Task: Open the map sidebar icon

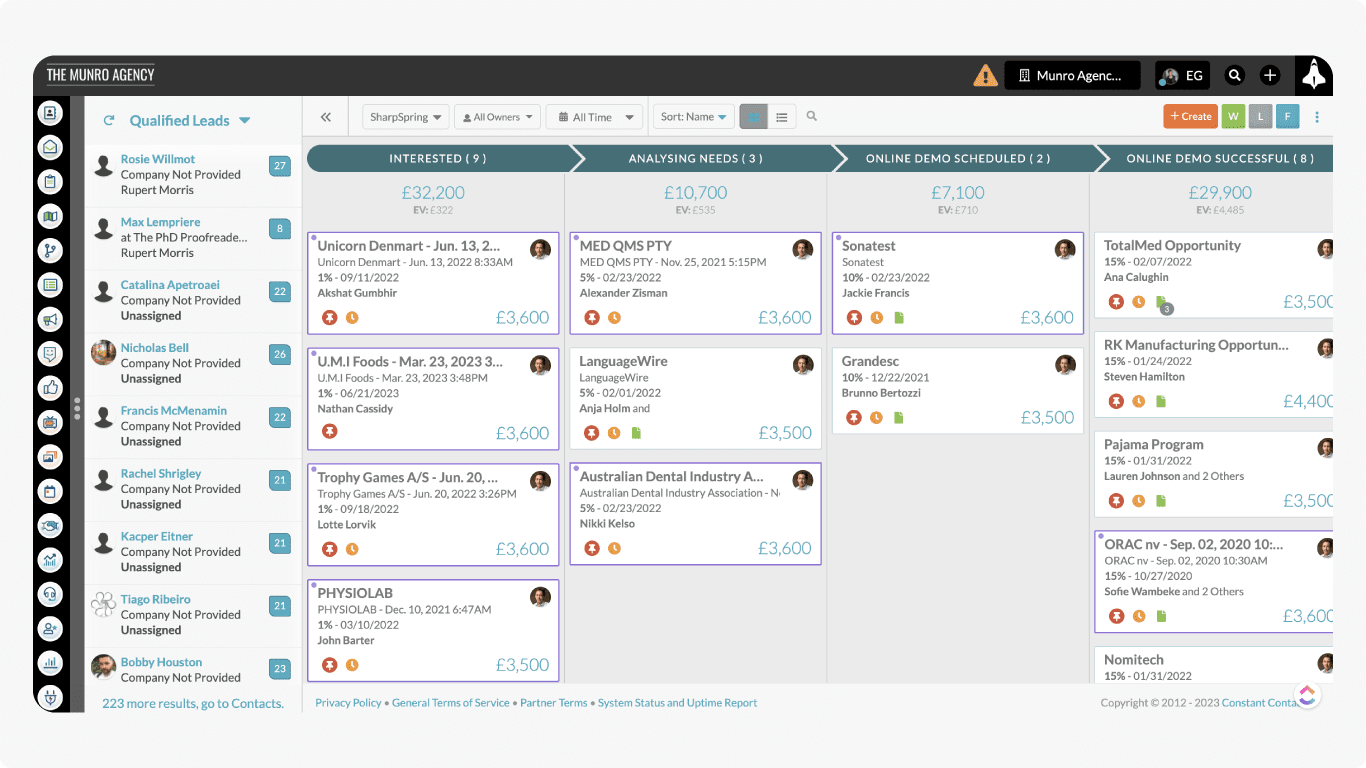Action: click(x=50, y=216)
